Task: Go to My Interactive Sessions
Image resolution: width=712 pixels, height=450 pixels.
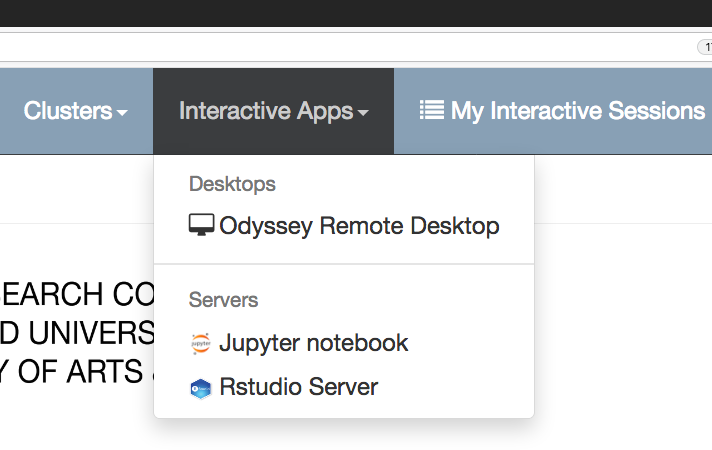Action: [x=562, y=111]
